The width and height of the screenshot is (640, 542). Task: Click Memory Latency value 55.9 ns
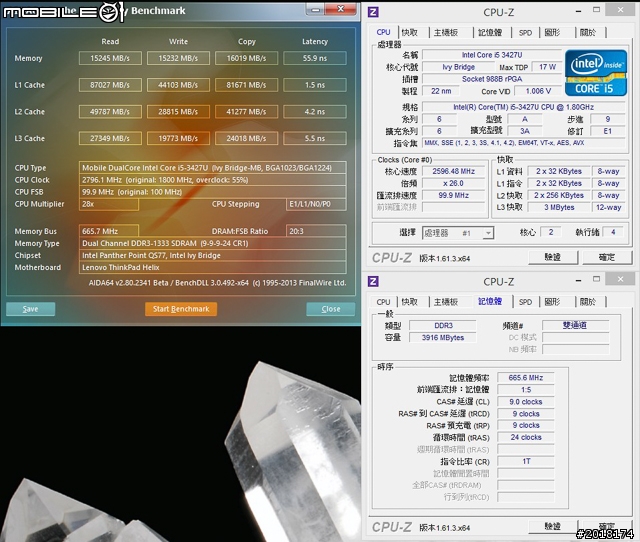point(315,58)
